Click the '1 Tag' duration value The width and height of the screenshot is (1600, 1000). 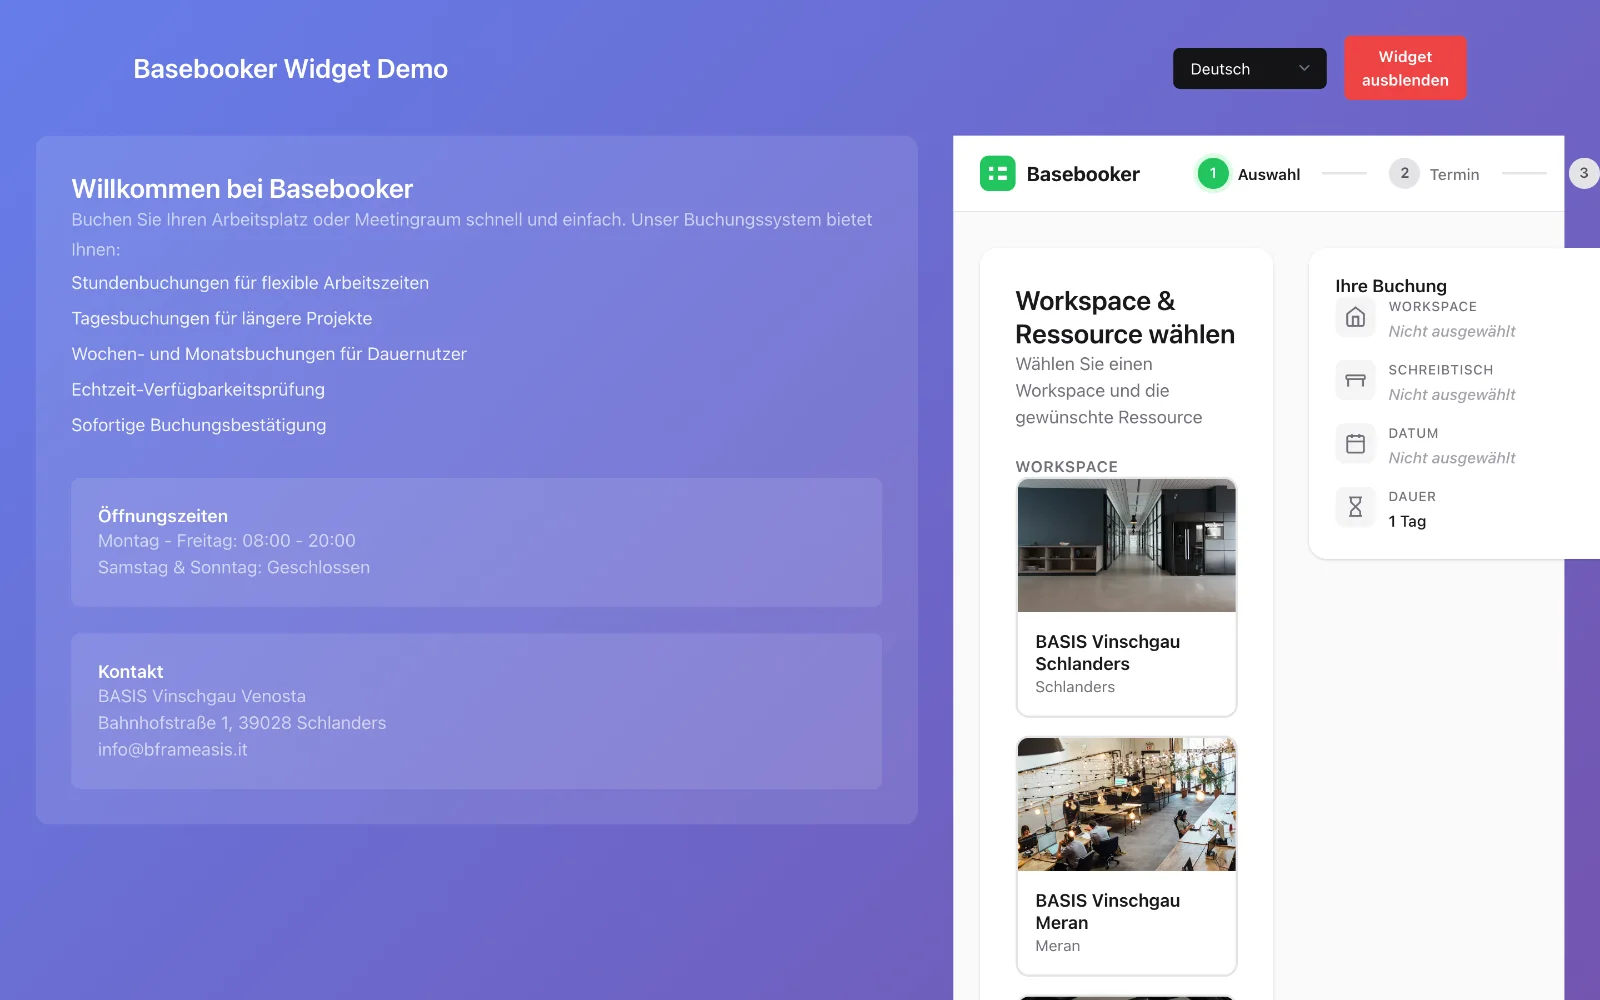[1407, 521]
